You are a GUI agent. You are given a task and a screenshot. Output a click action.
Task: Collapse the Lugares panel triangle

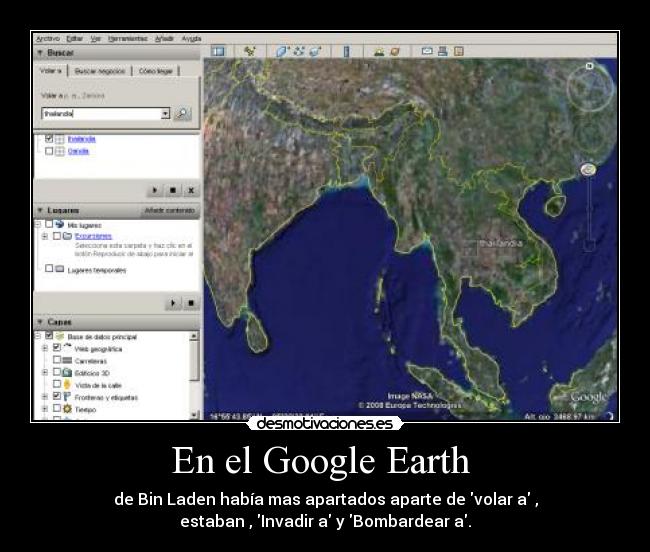click(x=40, y=211)
